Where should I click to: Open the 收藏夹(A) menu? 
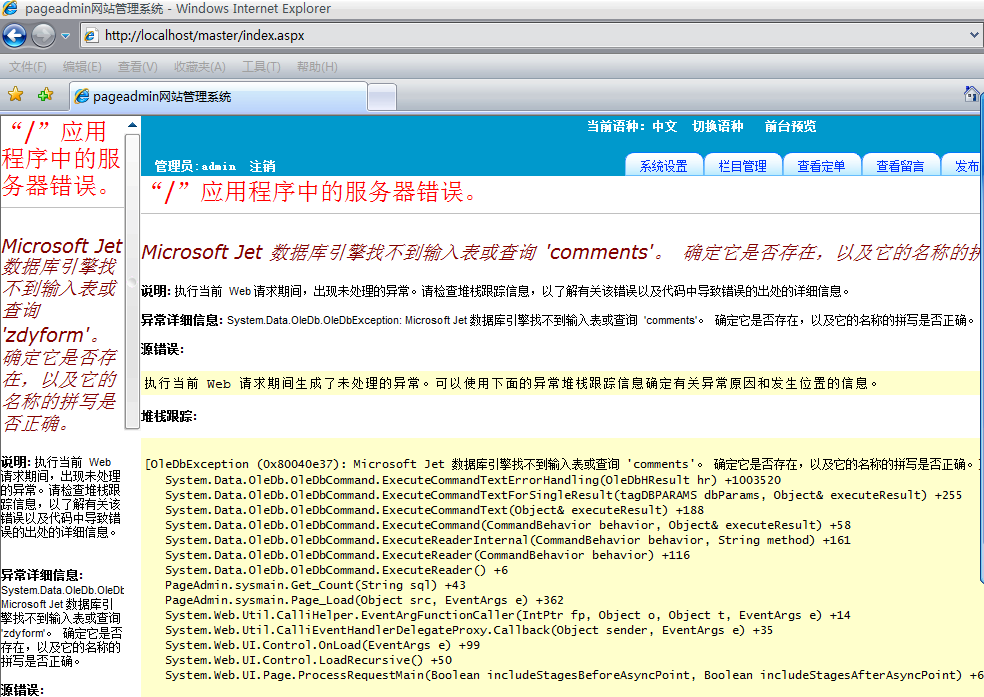tap(199, 67)
